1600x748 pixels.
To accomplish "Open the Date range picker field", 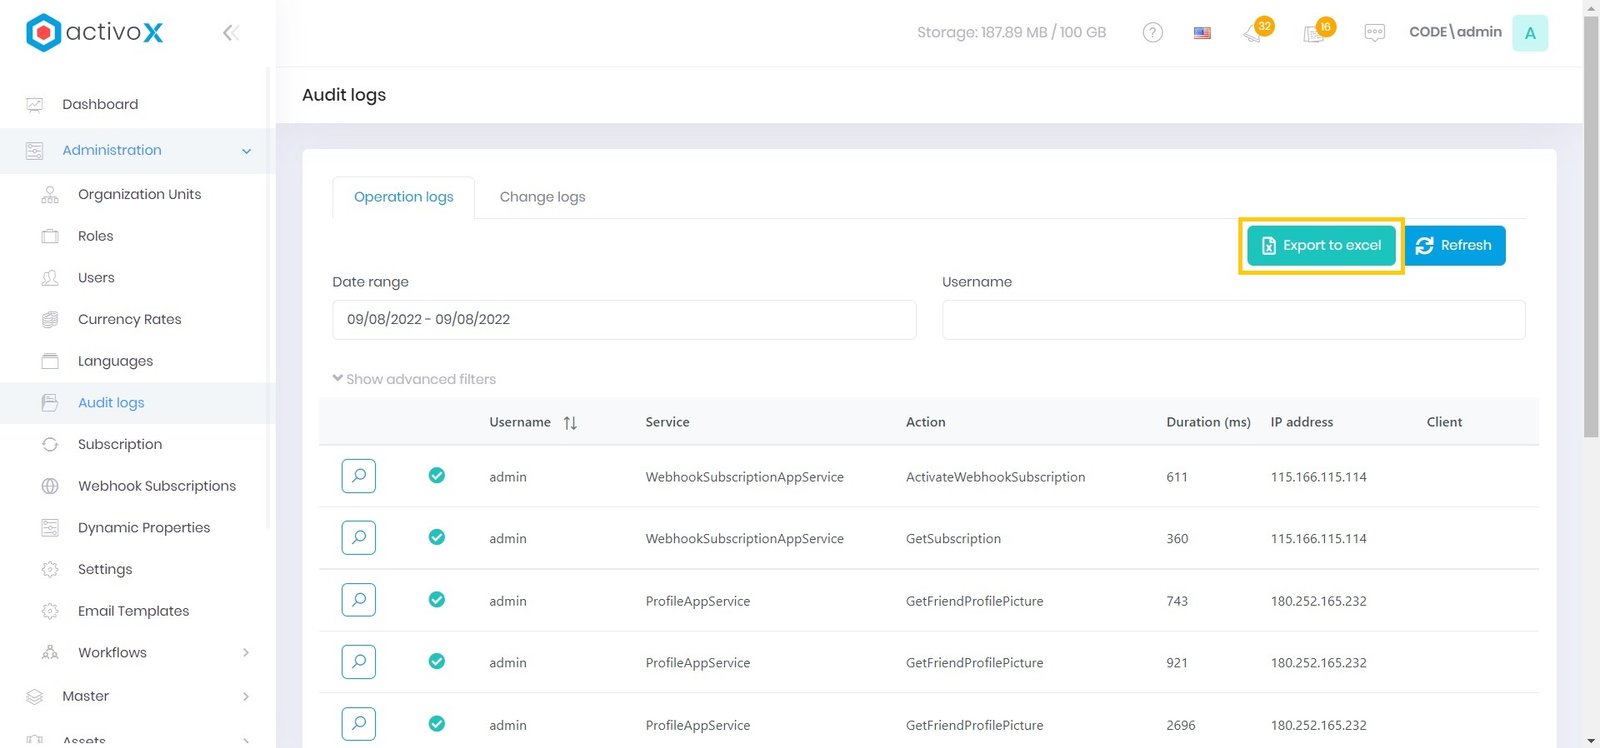I will [624, 320].
